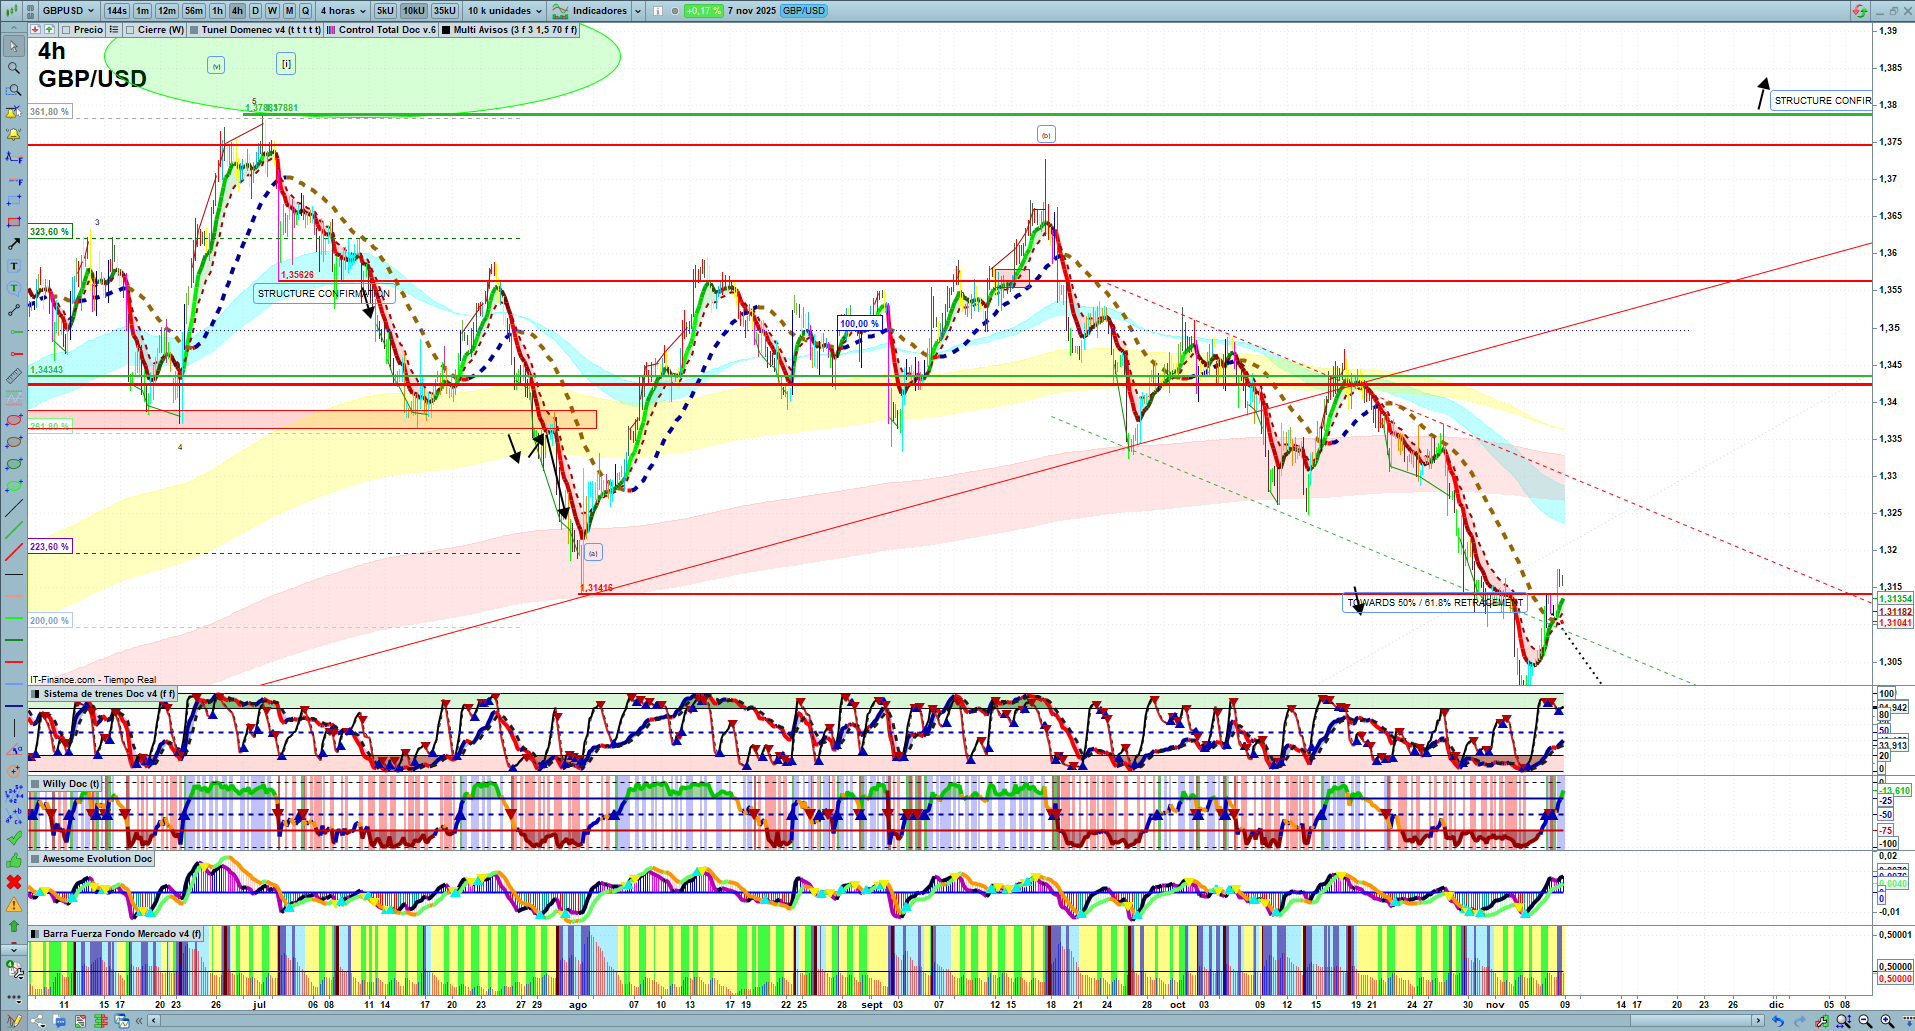Switch to the 1h timeframe
This screenshot has height=1031, width=1915.
pyautogui.click(x=217, y=11)
